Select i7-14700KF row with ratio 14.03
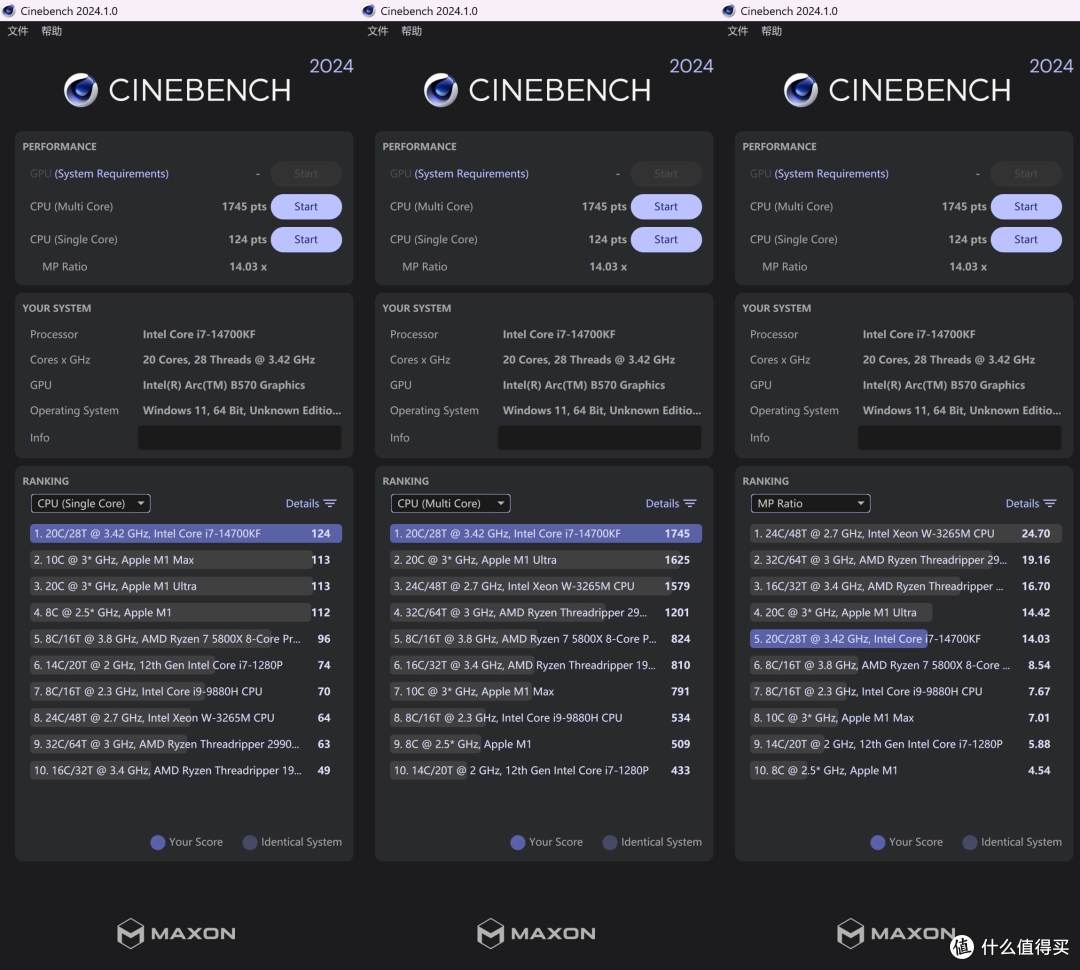1080x970 pixels. point(906,639)
